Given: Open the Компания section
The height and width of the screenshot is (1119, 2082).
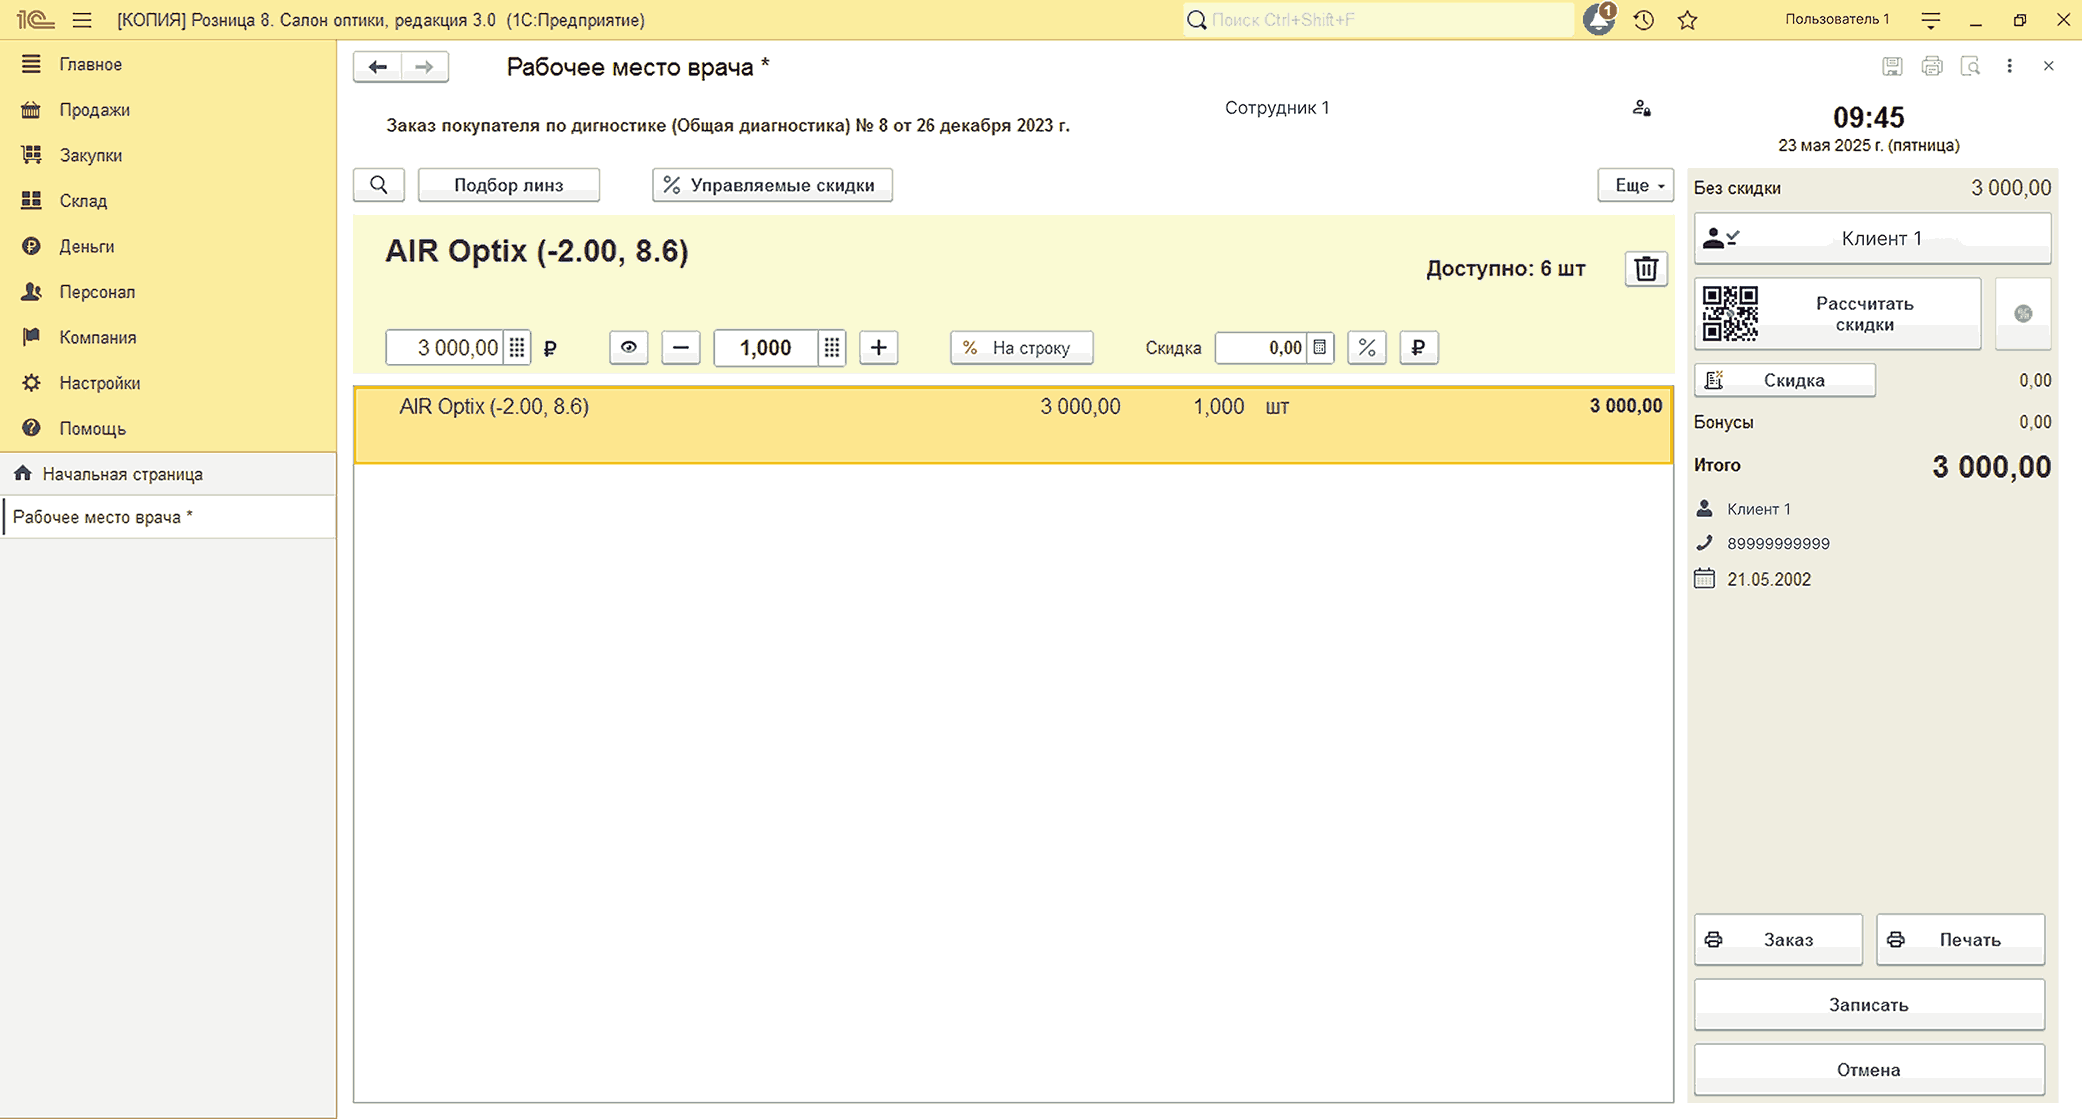Looking at the screenshot, I should coord(97,337).
